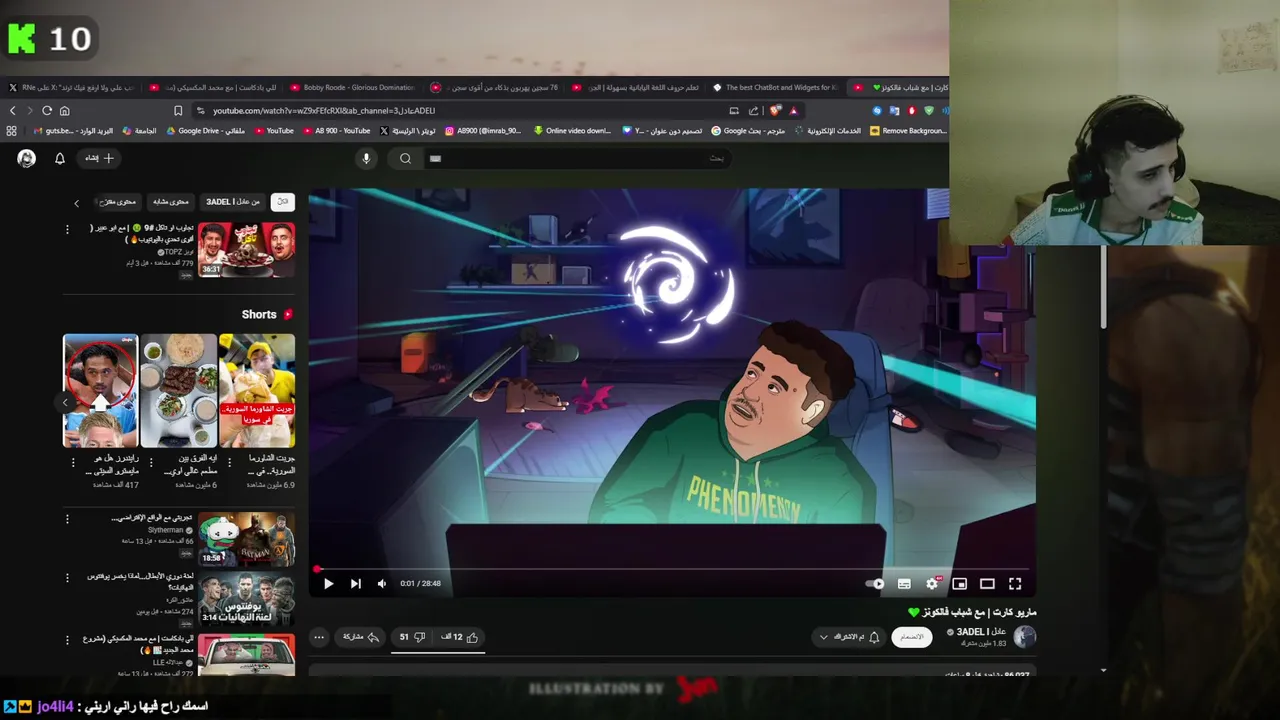This screenshot has width=1280, height=720.
Task: Open options for the 6 مليون Short
Action: point(151,464)
